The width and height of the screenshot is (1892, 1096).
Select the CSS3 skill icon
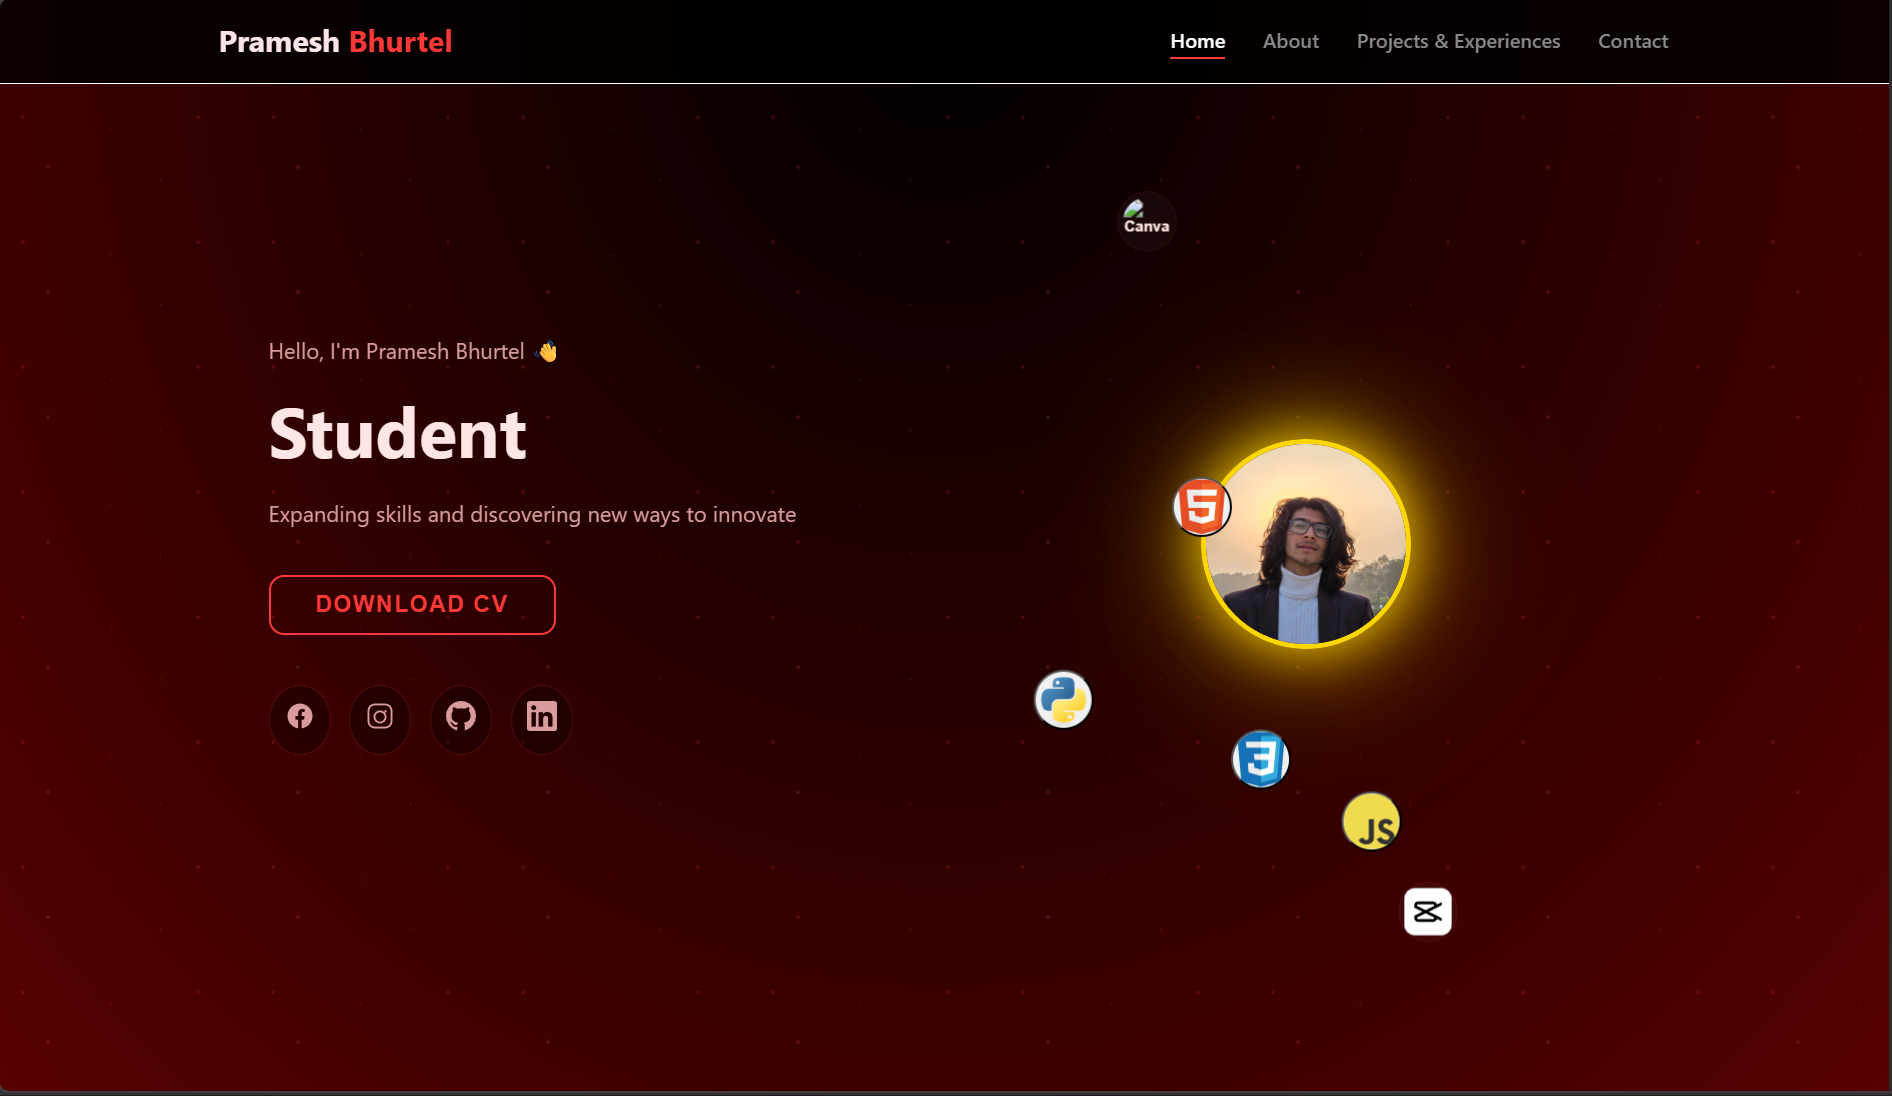coord(1261,759)
